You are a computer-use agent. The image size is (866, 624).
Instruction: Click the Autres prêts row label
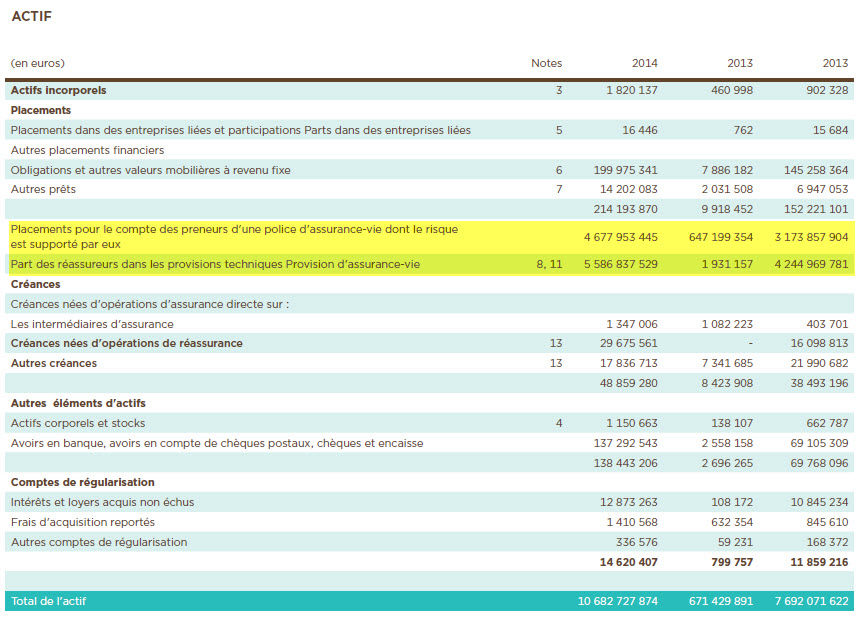tap(43, 189)
